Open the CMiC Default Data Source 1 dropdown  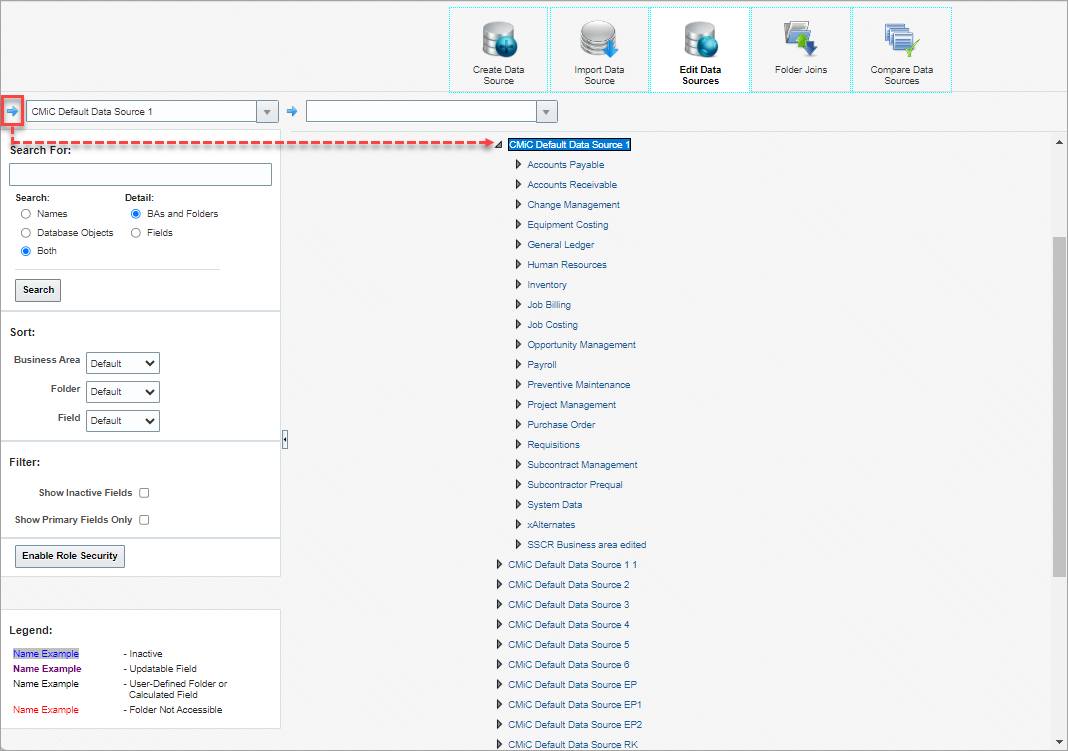coord(267,112)
